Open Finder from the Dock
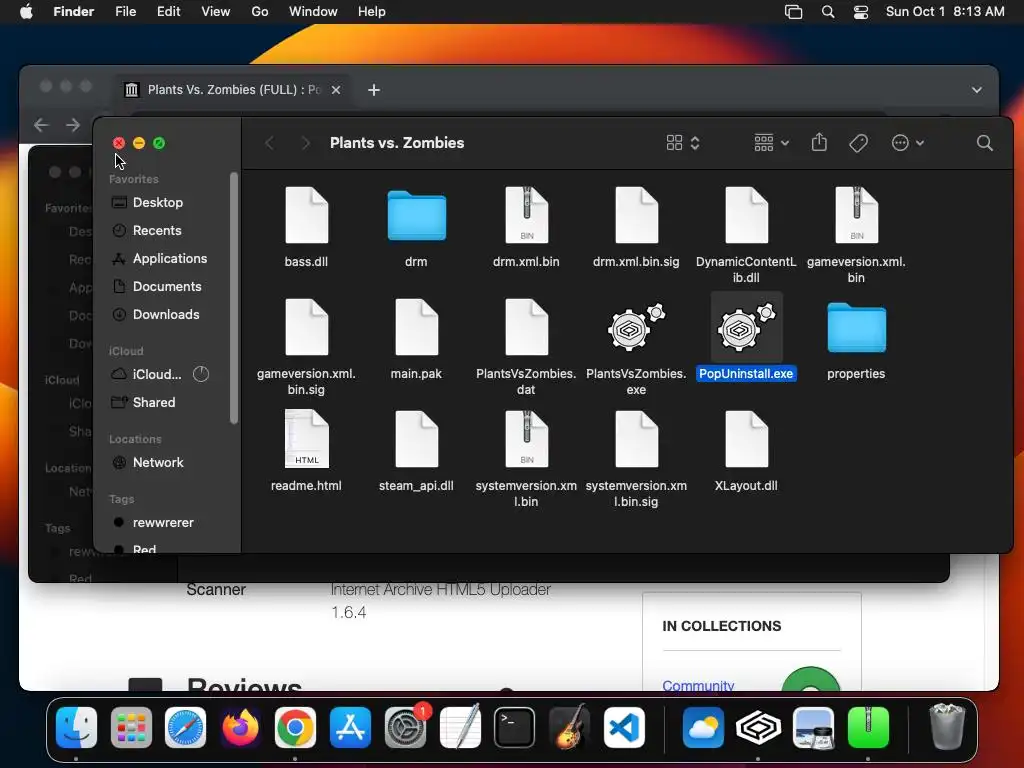The width and height of the screenshot is (1024, 768). coord(76,728)
